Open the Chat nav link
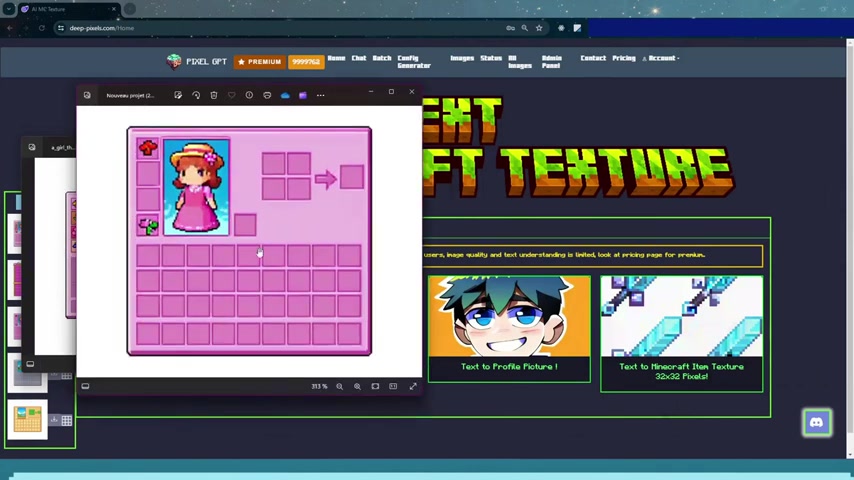This screenshot has height=480, width=854. tap(359, 58)
